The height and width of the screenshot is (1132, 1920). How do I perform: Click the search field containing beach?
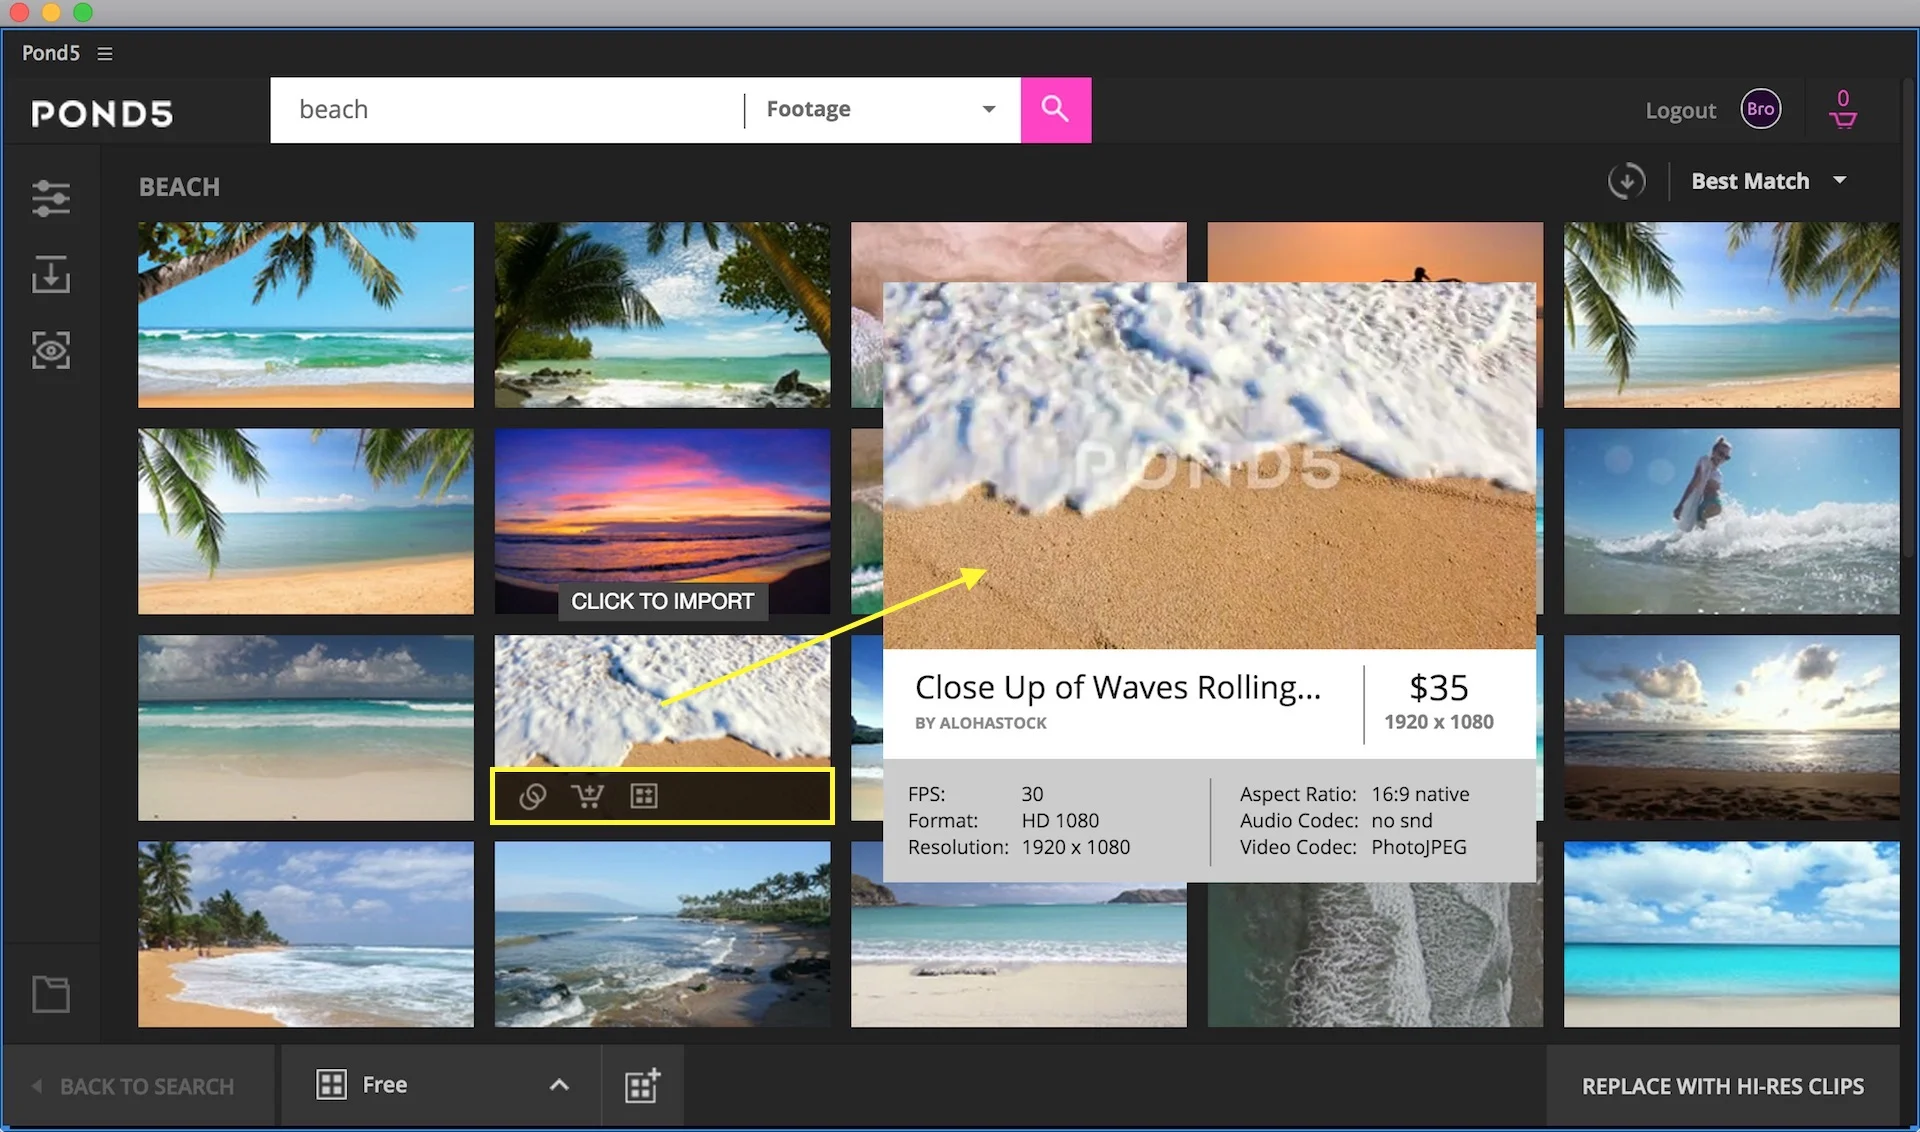[507, 109]
